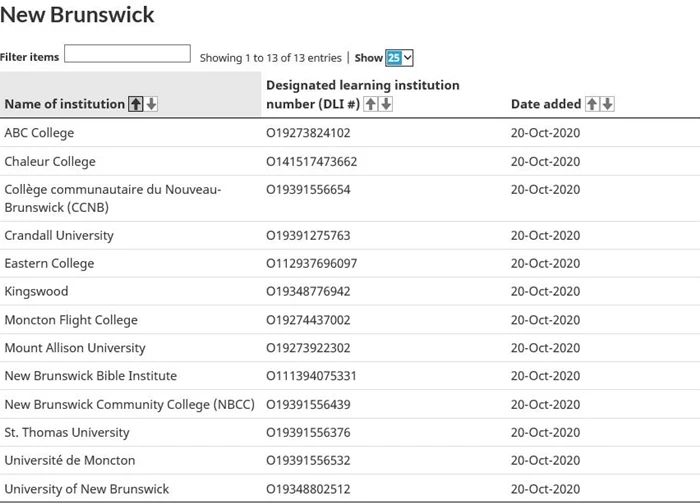The width and height of the screenshot is (700, 504).
Task: Sort Date added descending
Action: pos(608,104)
